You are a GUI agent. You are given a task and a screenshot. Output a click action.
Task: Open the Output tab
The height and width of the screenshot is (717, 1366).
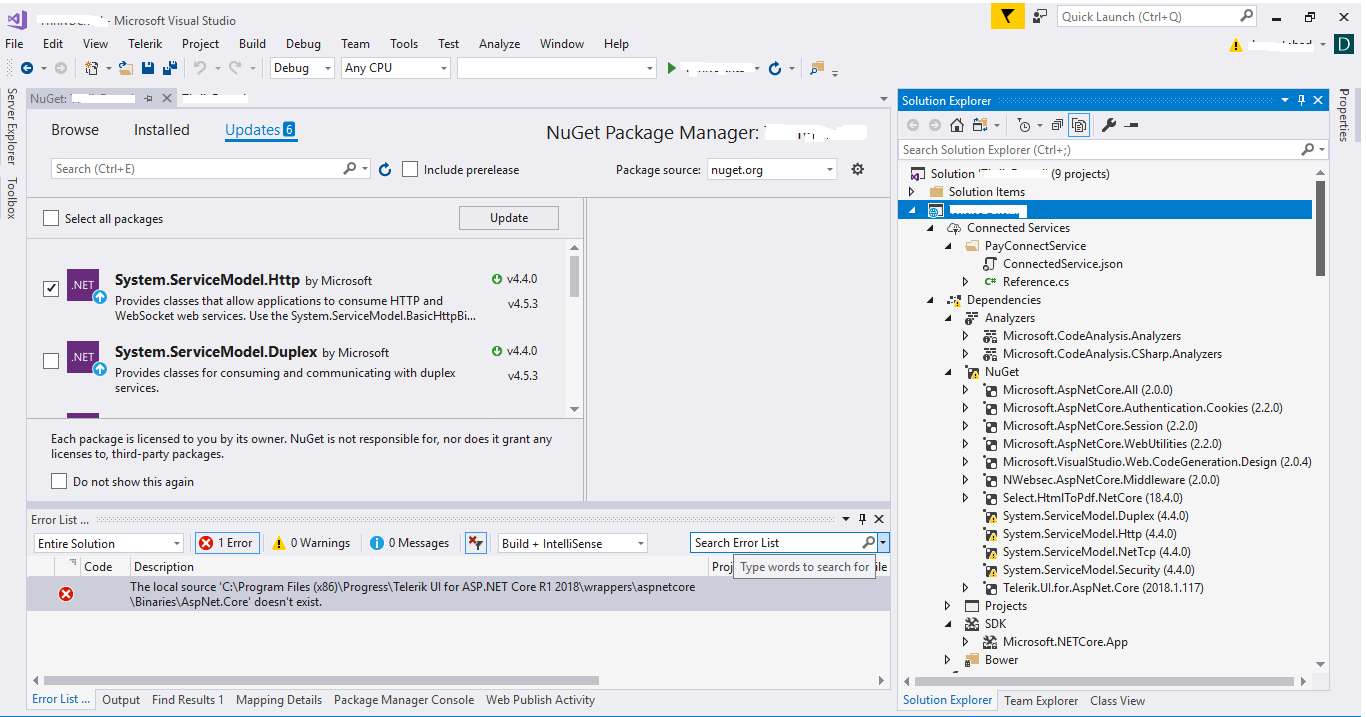click(121, 700)
